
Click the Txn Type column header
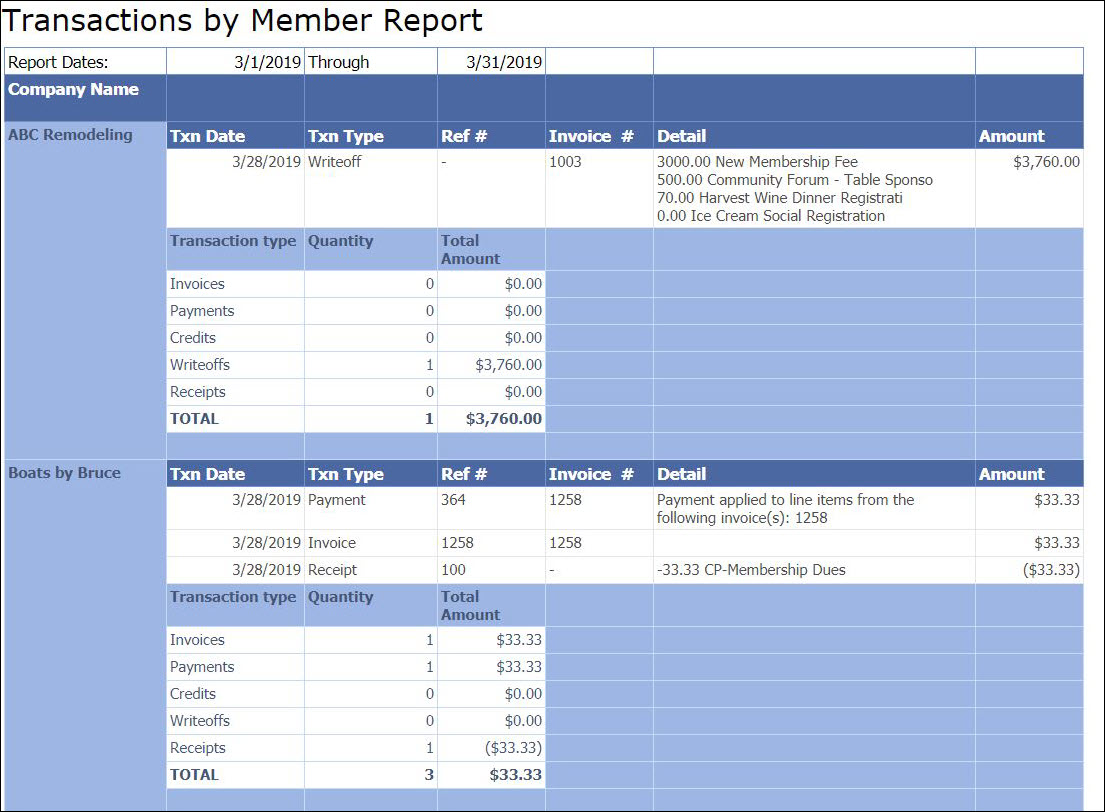338,135
